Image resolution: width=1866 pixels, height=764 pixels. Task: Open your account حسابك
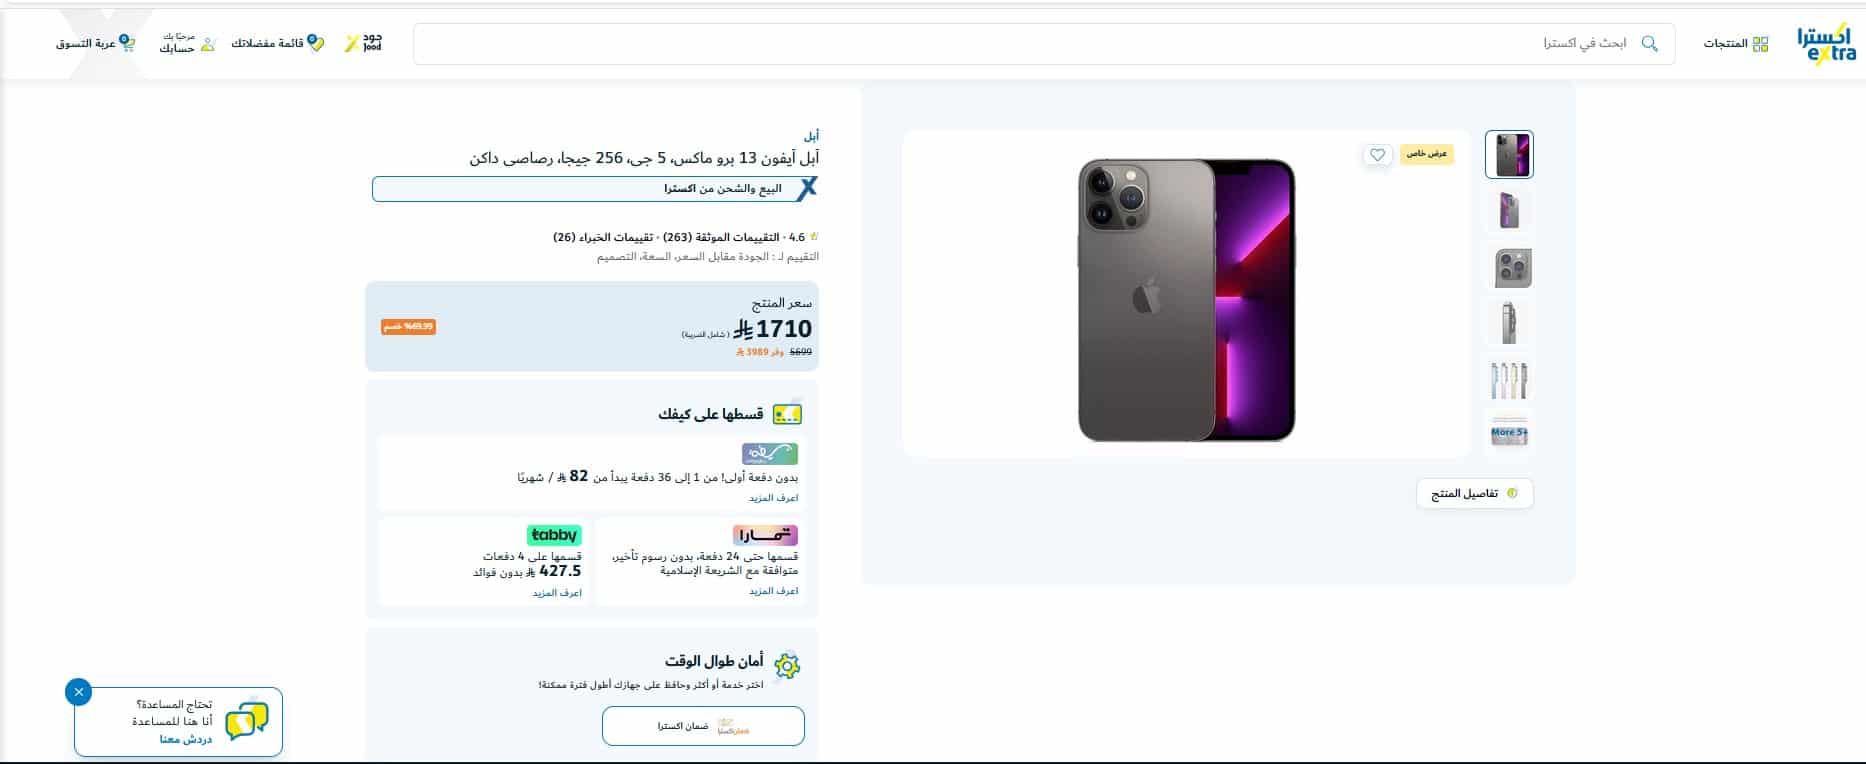point(187,43)
